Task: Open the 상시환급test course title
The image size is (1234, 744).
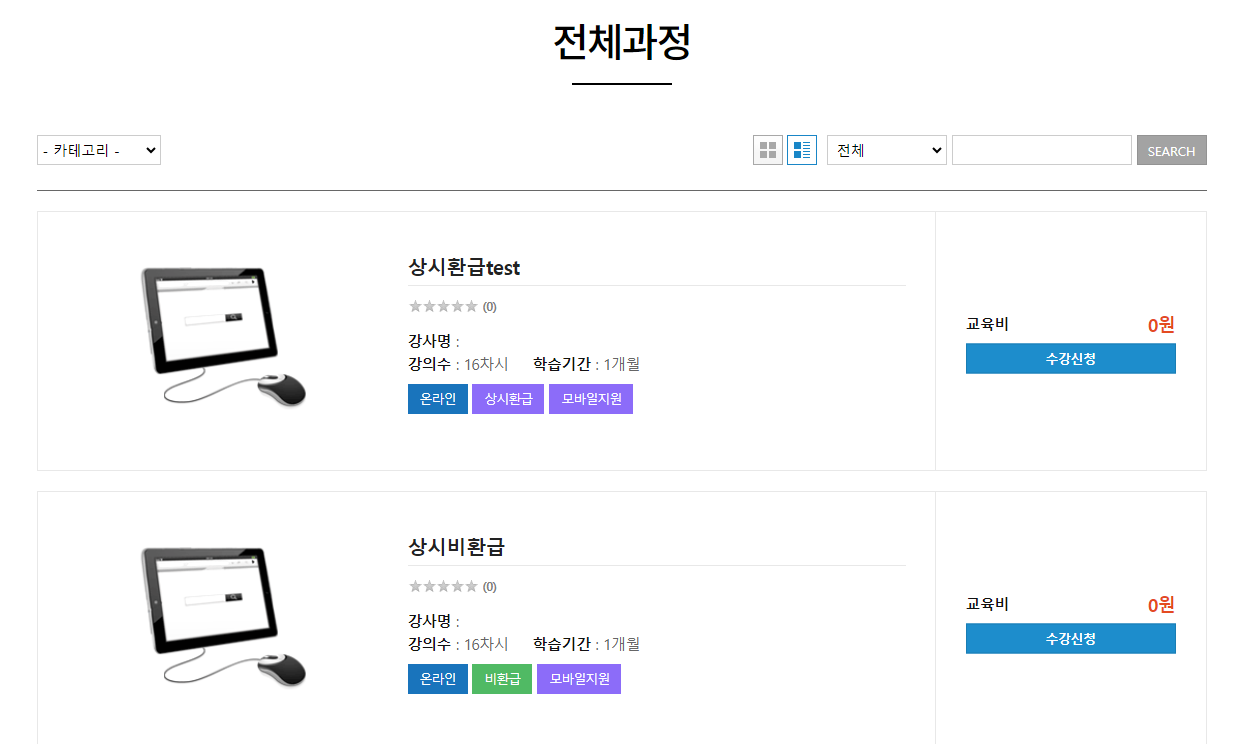Action: coord(464,267)
